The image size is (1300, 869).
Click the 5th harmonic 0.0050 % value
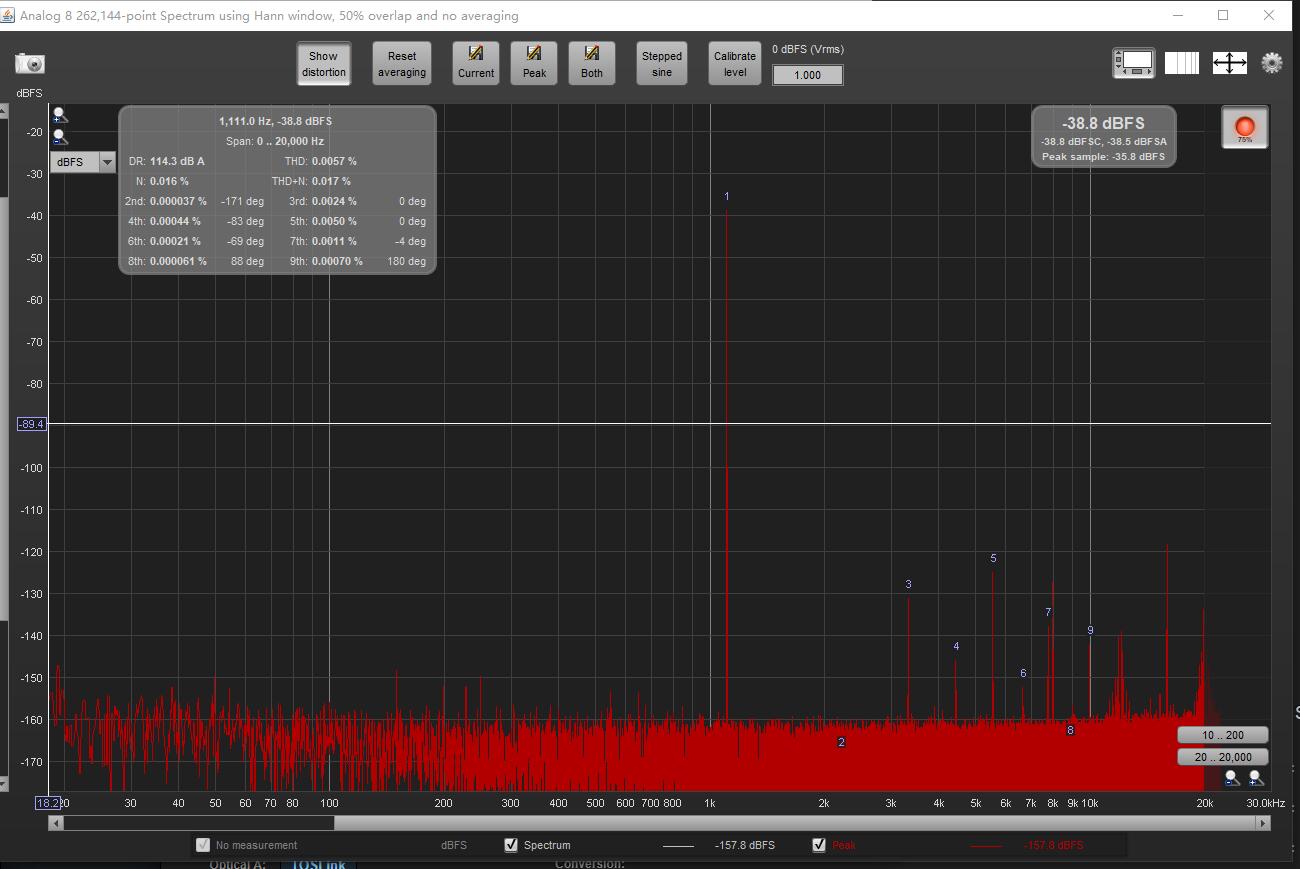coord(334,221)
